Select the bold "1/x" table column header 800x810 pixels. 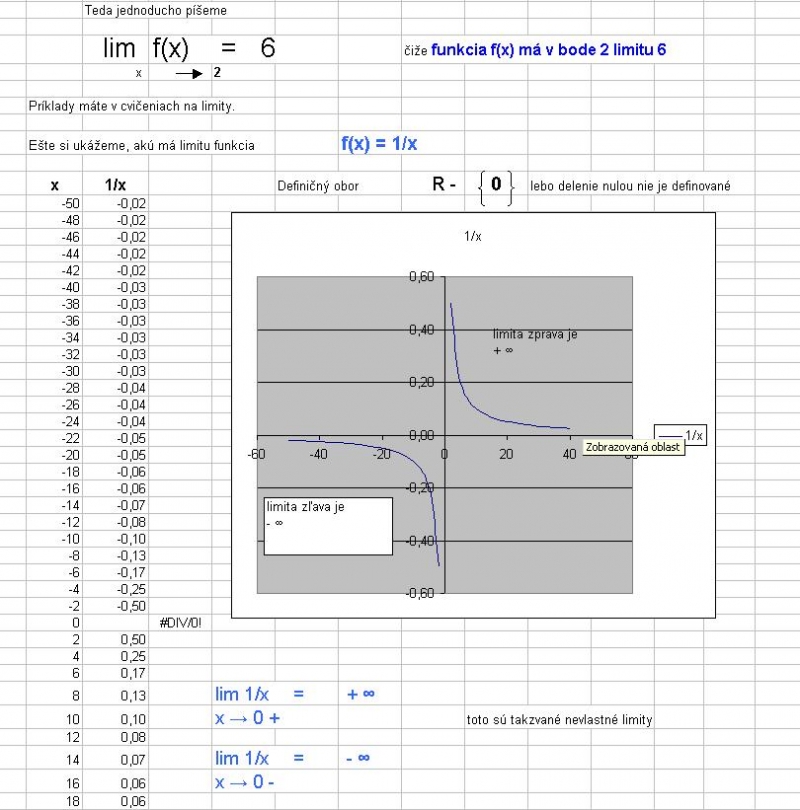pyautogui.click(x=115, y=185)
